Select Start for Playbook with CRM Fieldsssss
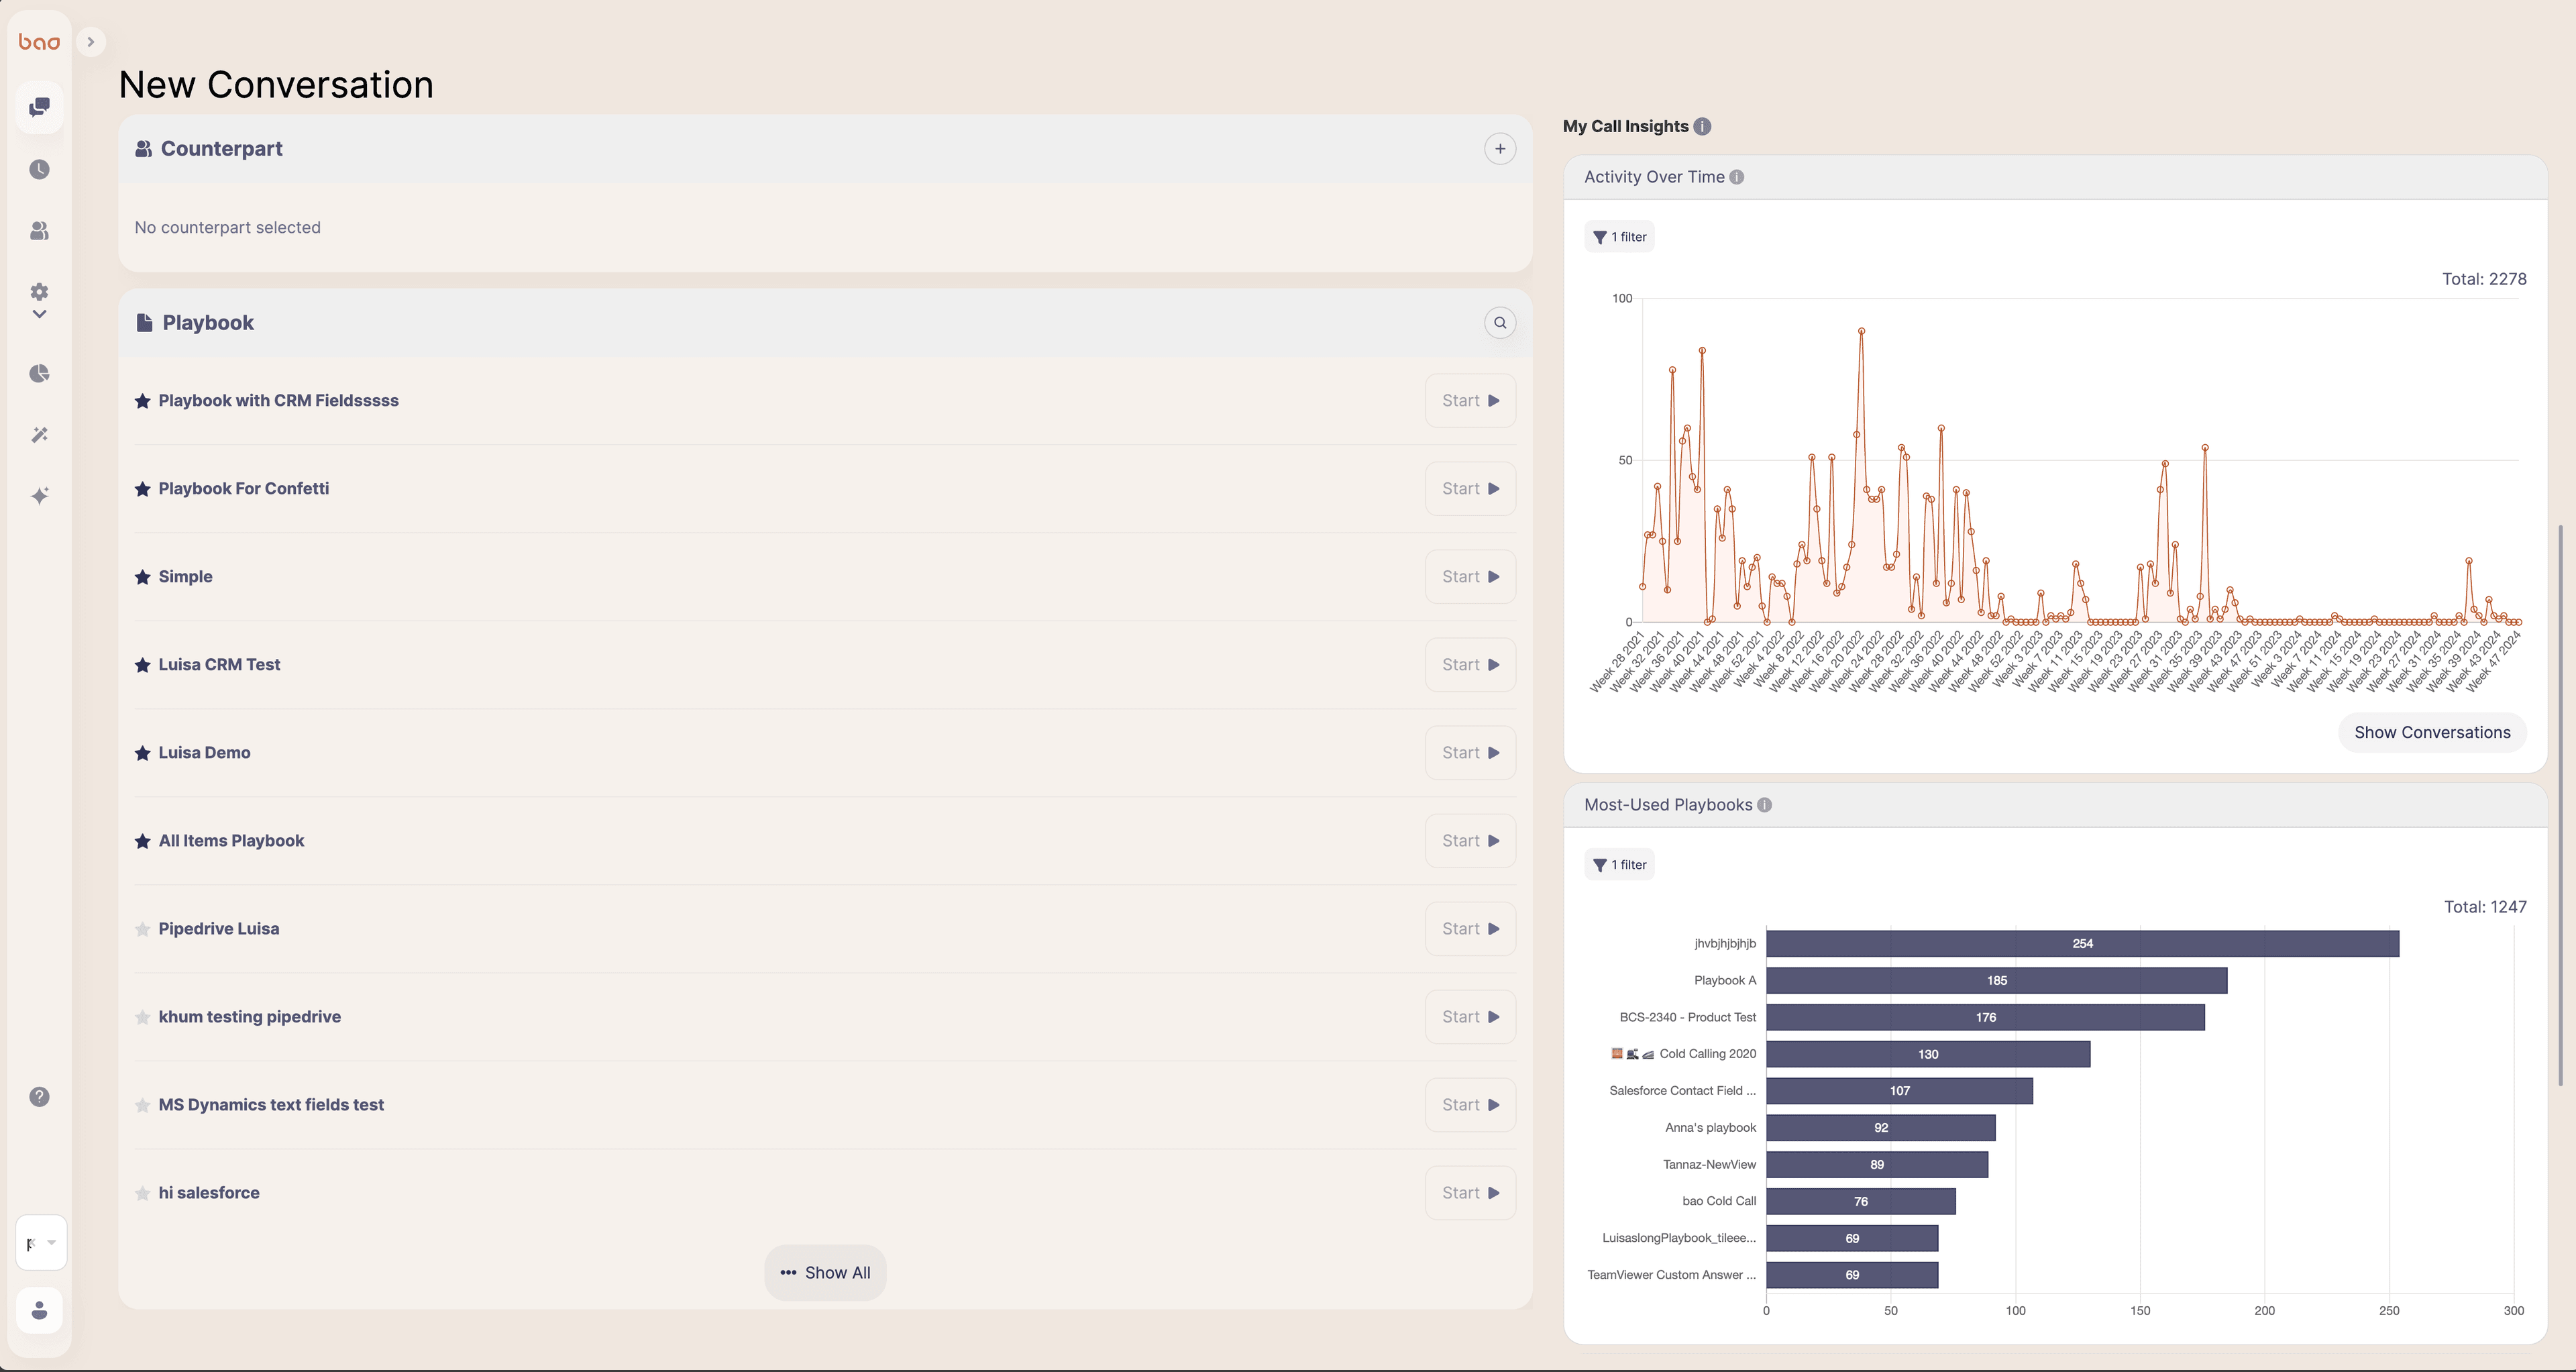Screen dimensions: 2576x1372 [1470, 401]
